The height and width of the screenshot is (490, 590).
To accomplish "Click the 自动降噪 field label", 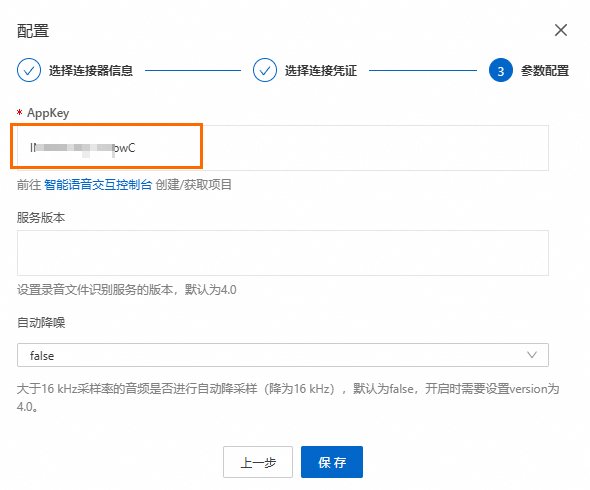I will [41, 323].
